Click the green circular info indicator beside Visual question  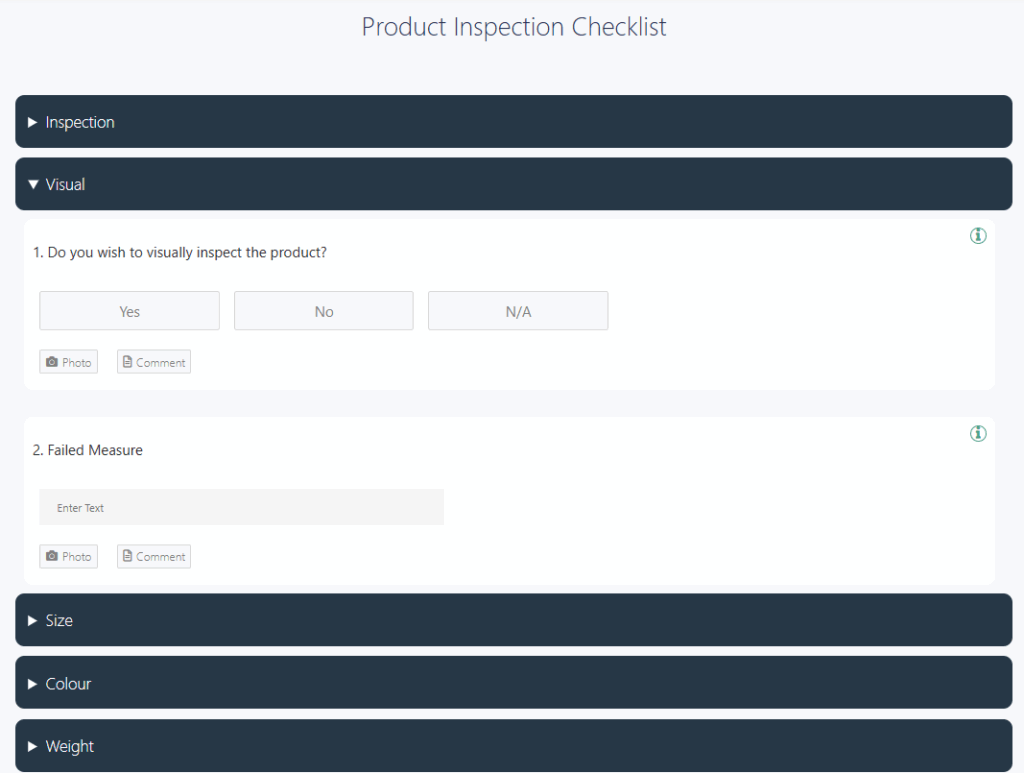tap(978, 236)
